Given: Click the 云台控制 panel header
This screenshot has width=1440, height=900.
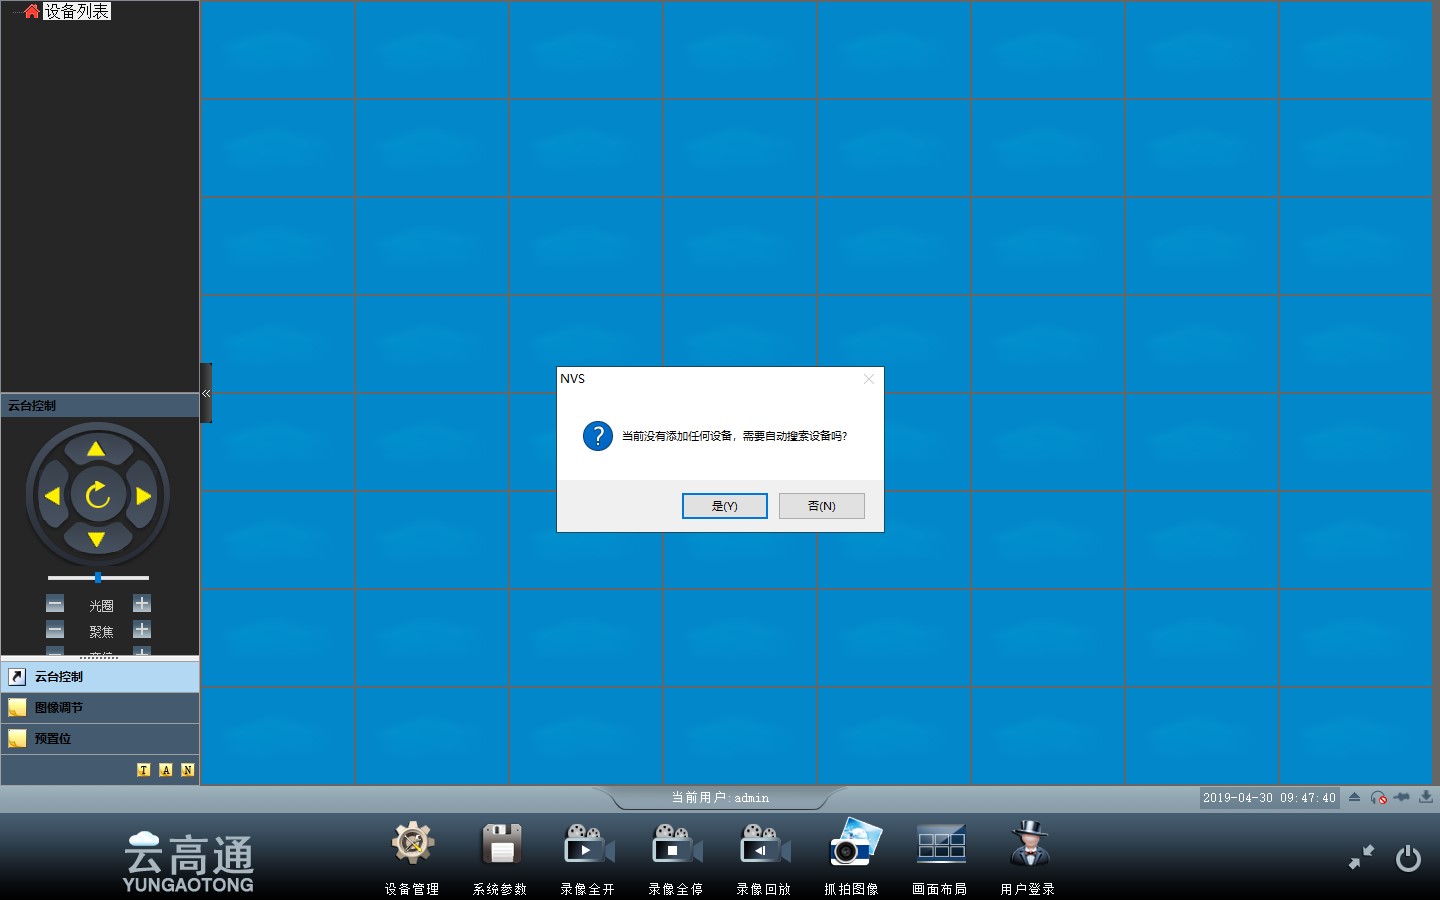Looking at the screenshot, I should pos(100,405).
